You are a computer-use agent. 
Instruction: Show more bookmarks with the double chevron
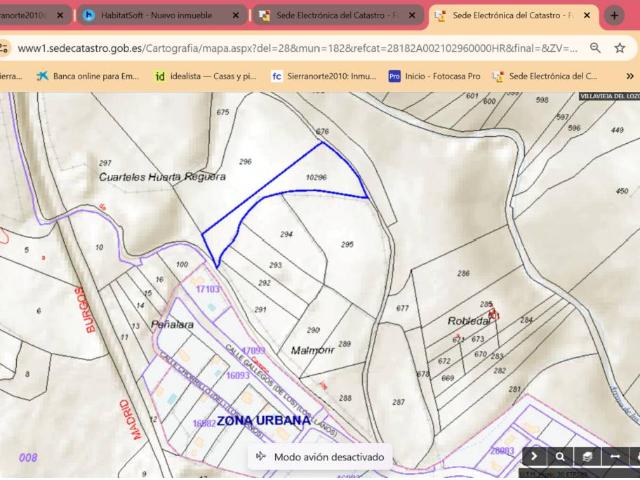pyautogui.click(x=630, y=76)
